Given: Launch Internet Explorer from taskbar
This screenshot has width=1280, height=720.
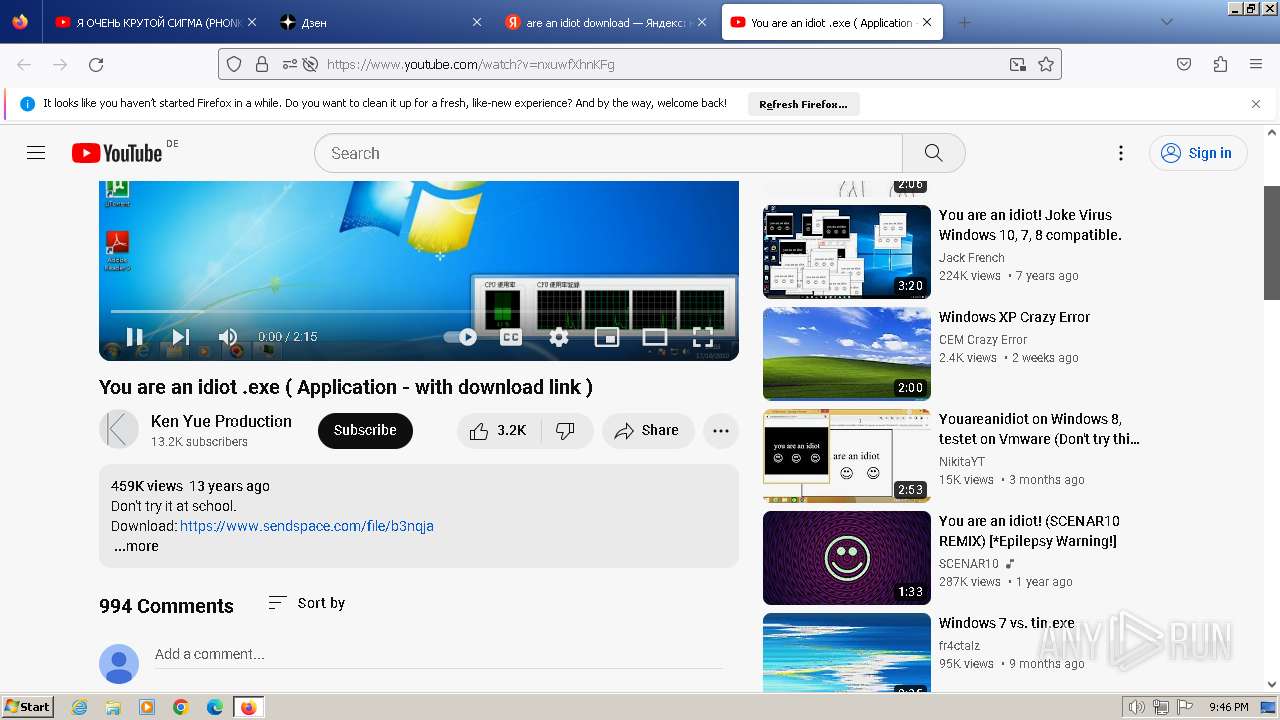Looking at the screenshot, I should tap(80, 707).
